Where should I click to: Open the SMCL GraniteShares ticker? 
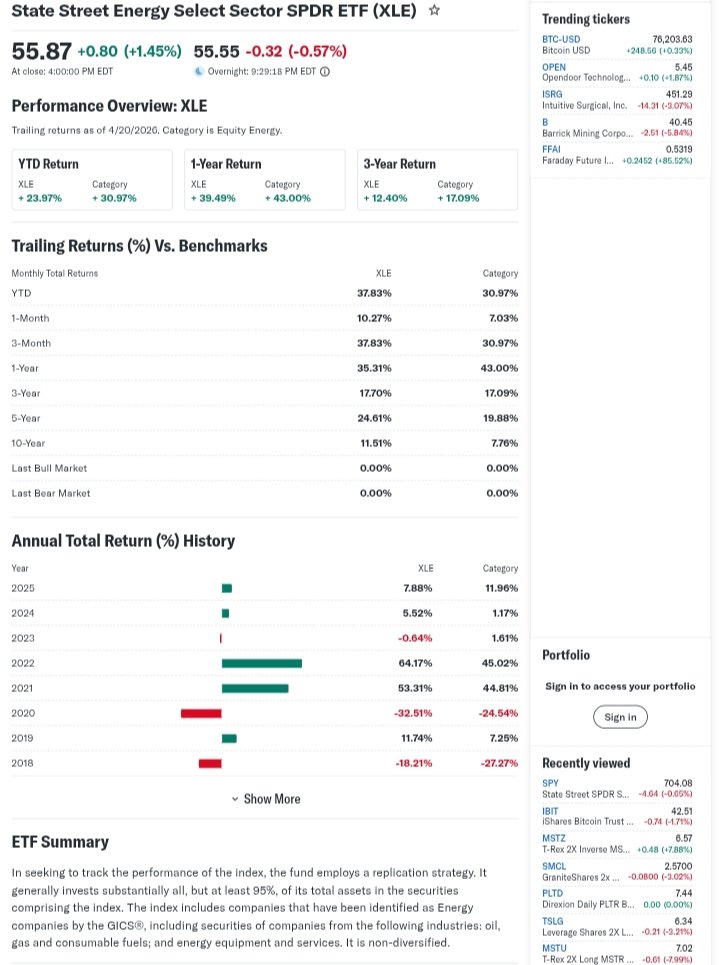(554, 866)
